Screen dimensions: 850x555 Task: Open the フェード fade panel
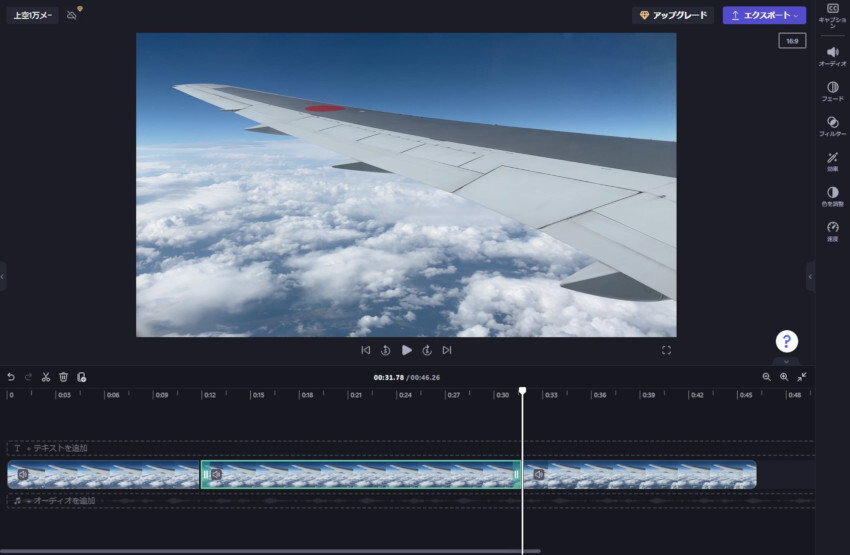[x=832, y=91]
